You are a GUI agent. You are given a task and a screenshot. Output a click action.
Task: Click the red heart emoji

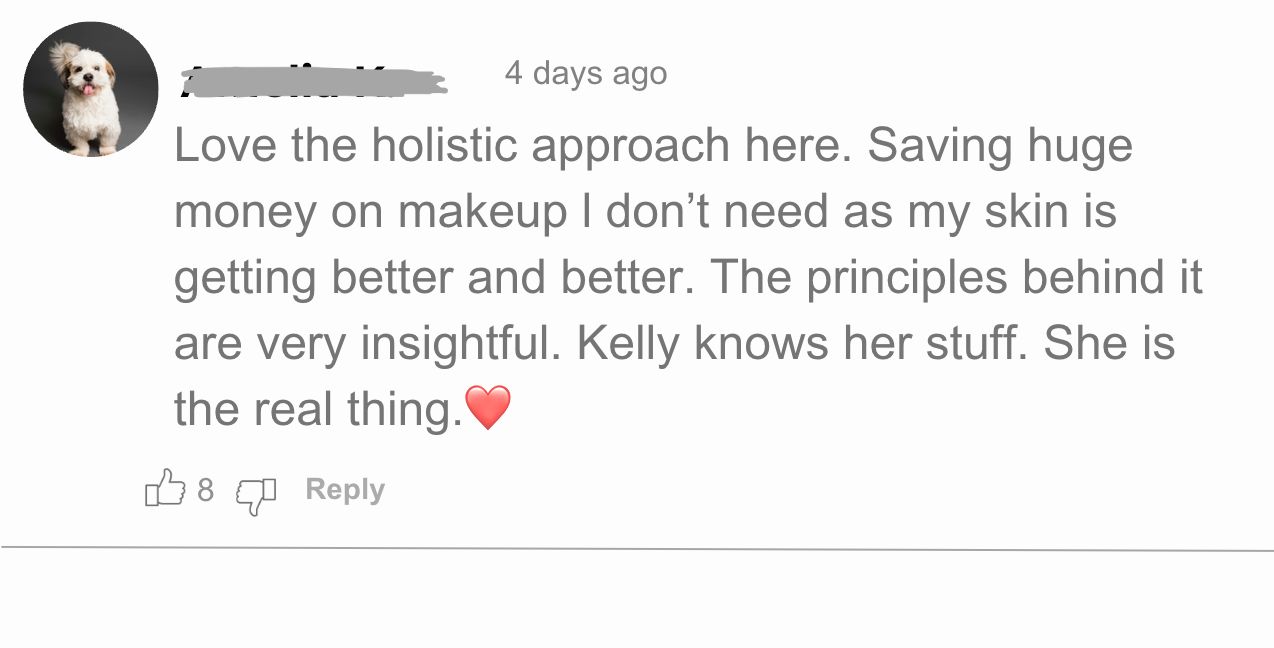[488, 408]
